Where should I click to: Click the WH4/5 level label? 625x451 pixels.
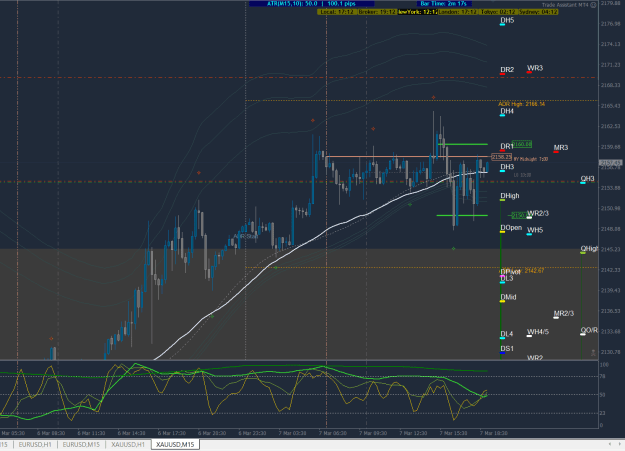(x=538, y=332)
